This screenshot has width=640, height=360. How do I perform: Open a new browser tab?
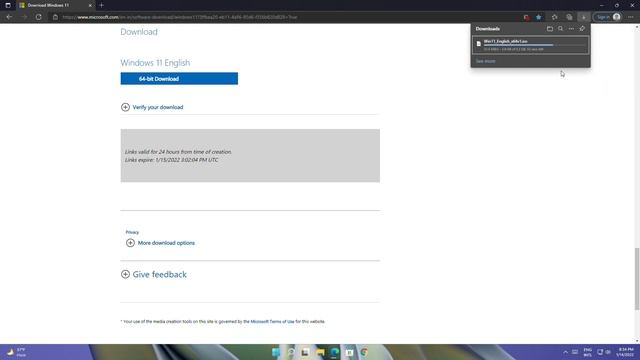101,5
